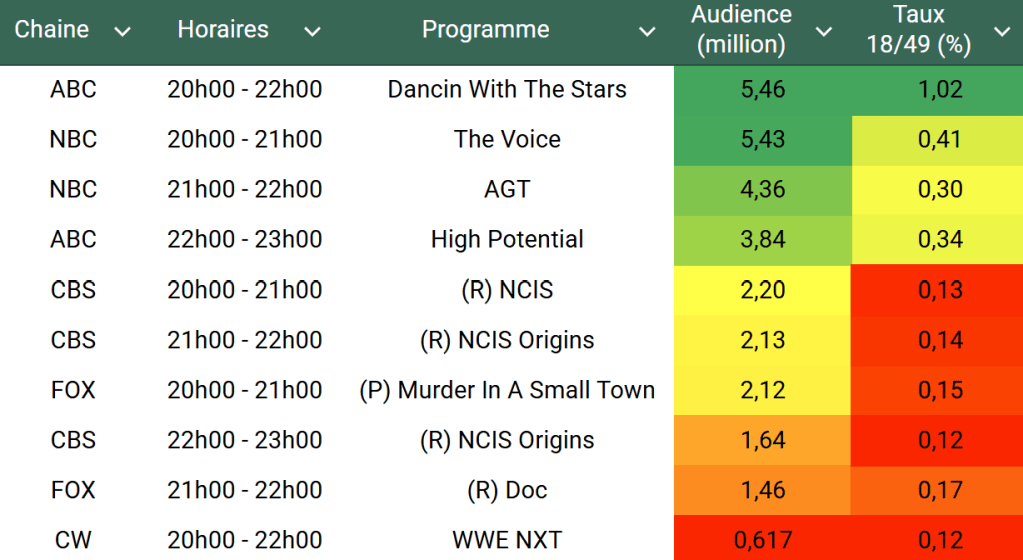Image resolution: width=1023 pixels, height=560 pixels.
Task: Click the green 5,46 audience cell
Action: [763, 89]
